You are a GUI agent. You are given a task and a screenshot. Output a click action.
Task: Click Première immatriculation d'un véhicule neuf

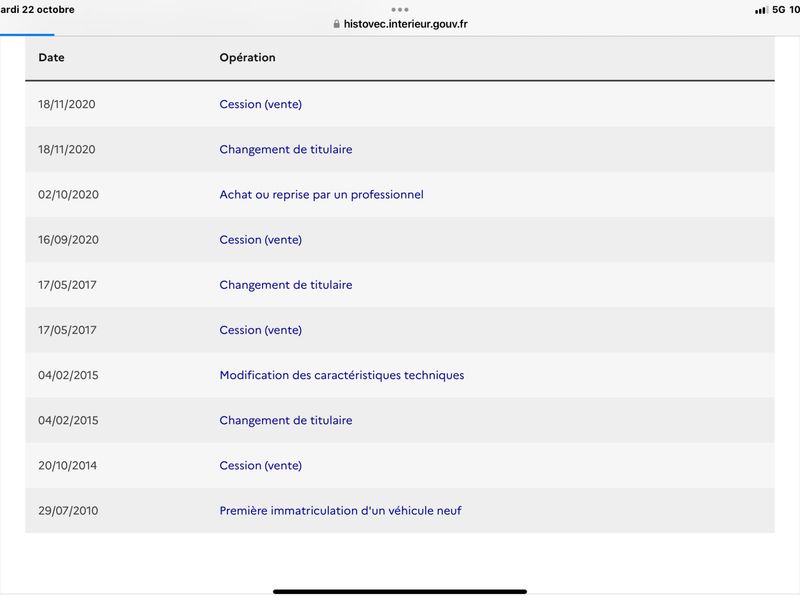pos(340,511)
